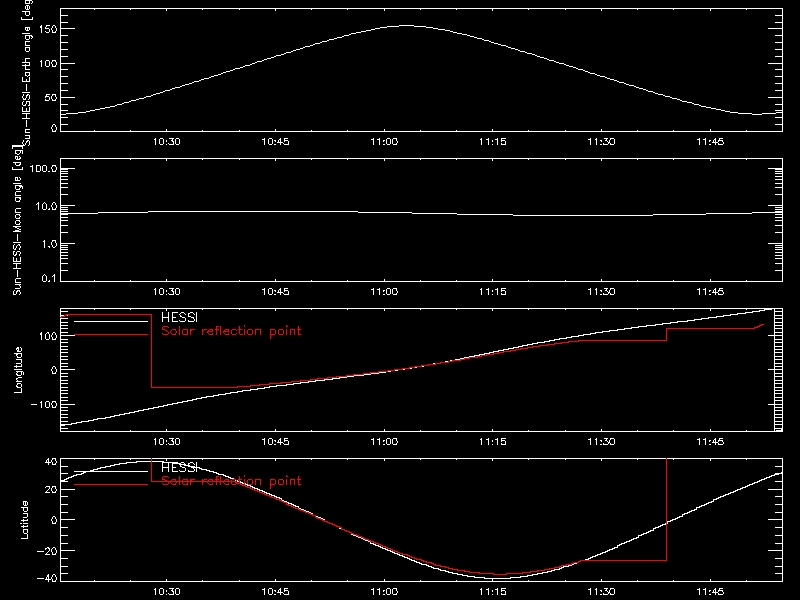Screen dimensions: 800x600
Task: Click the HESSI legend text in Longitude plot
Action: pos(180,317)
